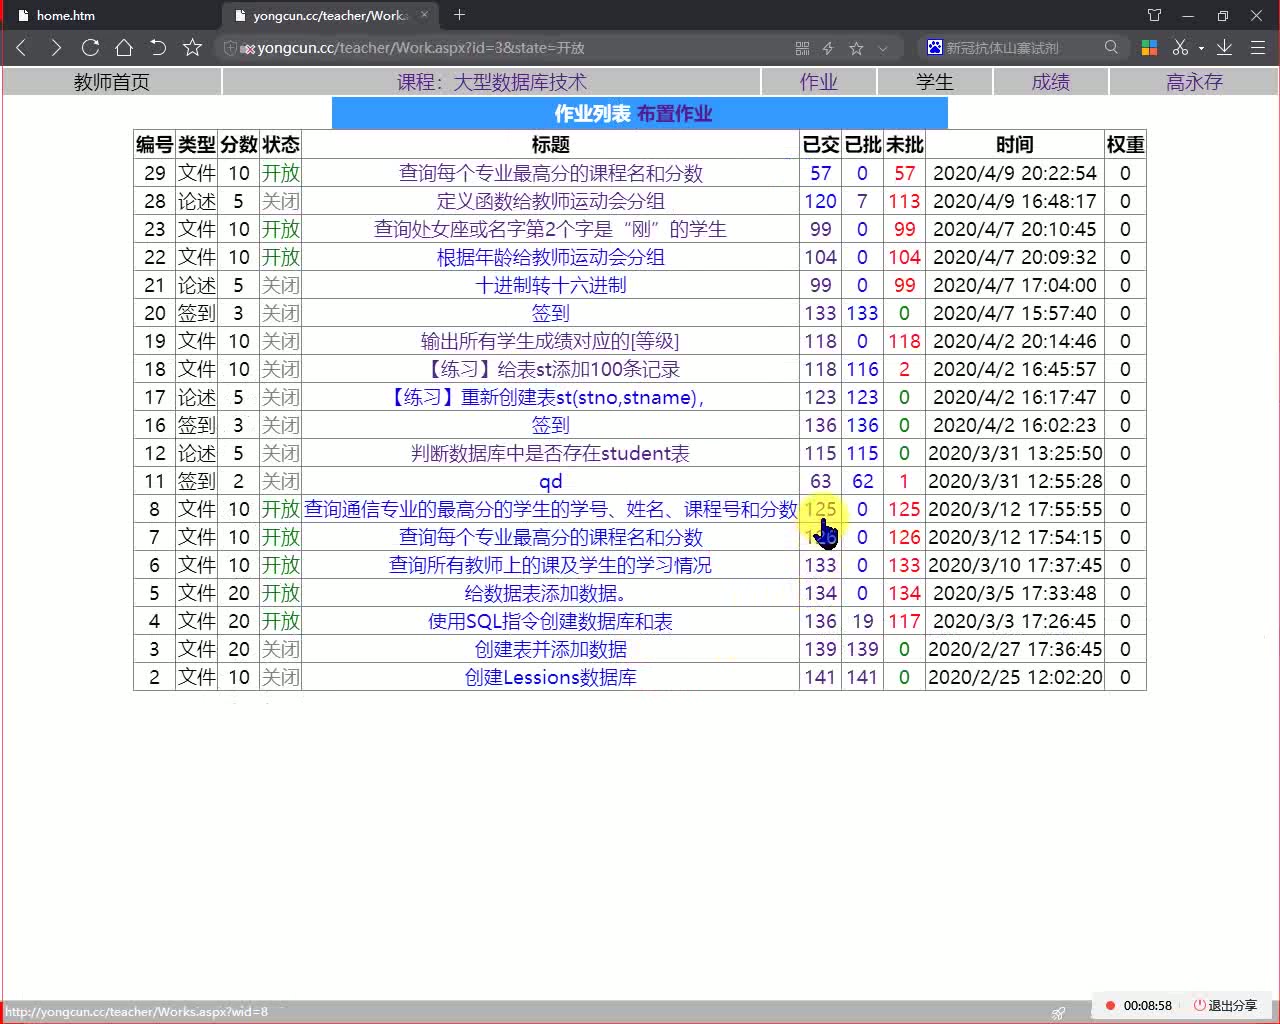Viewport: 1280px width, 1024px height.
Task: Click the 高永存 user link
Action: click(1194, 82)
